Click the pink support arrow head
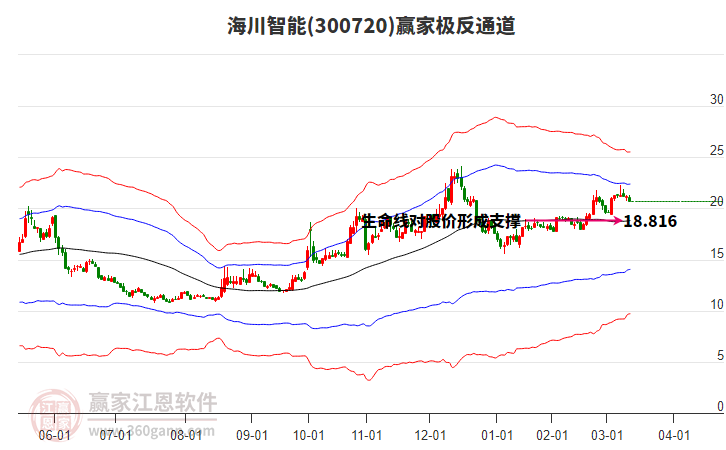726x450 pixels. coord(618,221)
